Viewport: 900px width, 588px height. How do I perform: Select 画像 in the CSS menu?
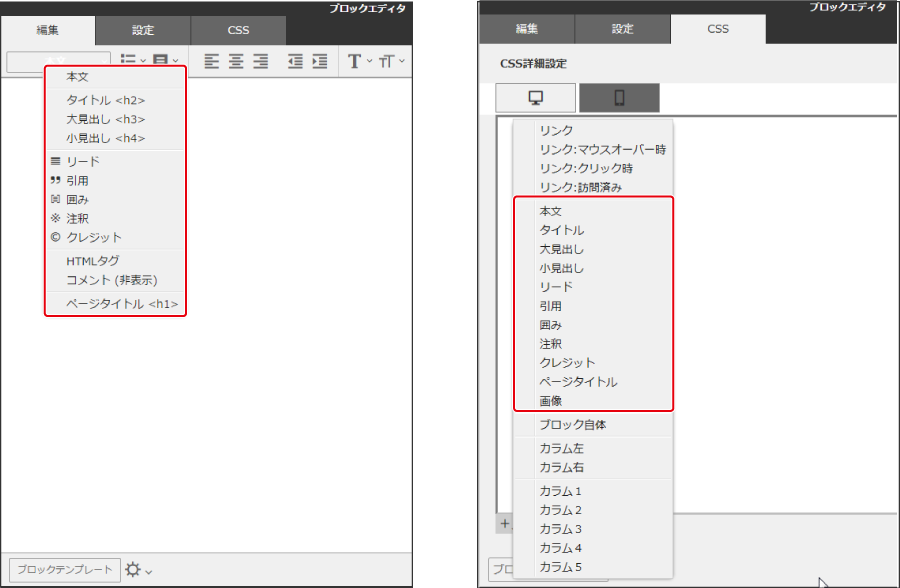coord(593,401)
